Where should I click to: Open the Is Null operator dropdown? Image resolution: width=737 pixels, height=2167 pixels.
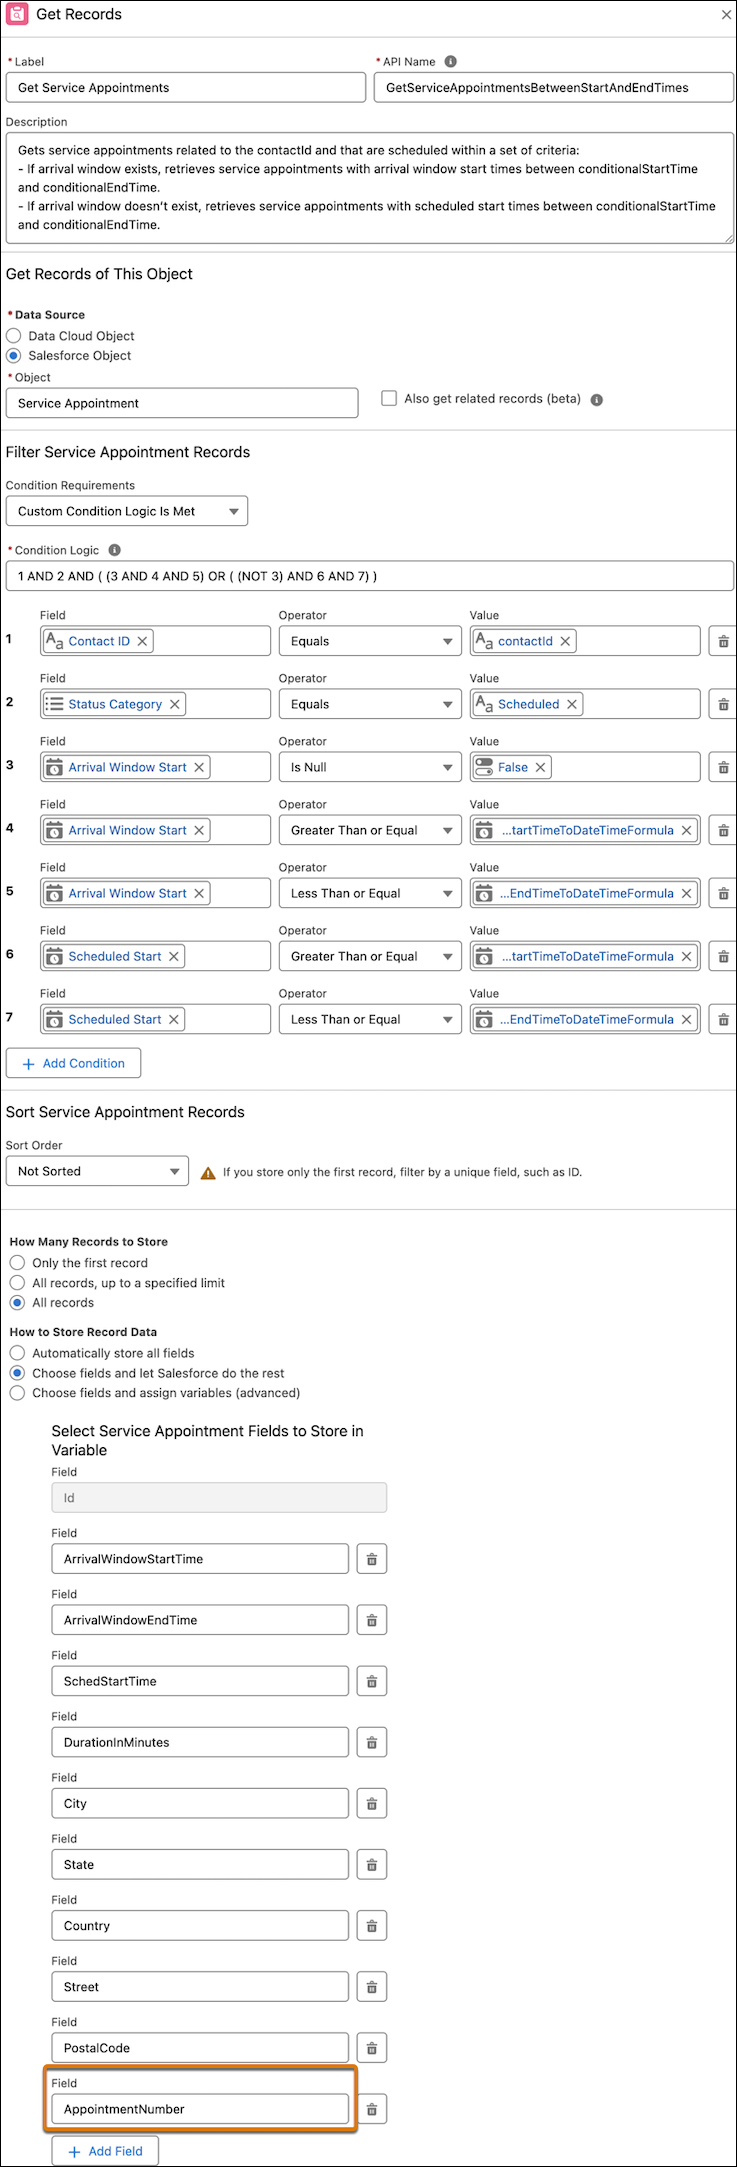[x=370, y=767]
